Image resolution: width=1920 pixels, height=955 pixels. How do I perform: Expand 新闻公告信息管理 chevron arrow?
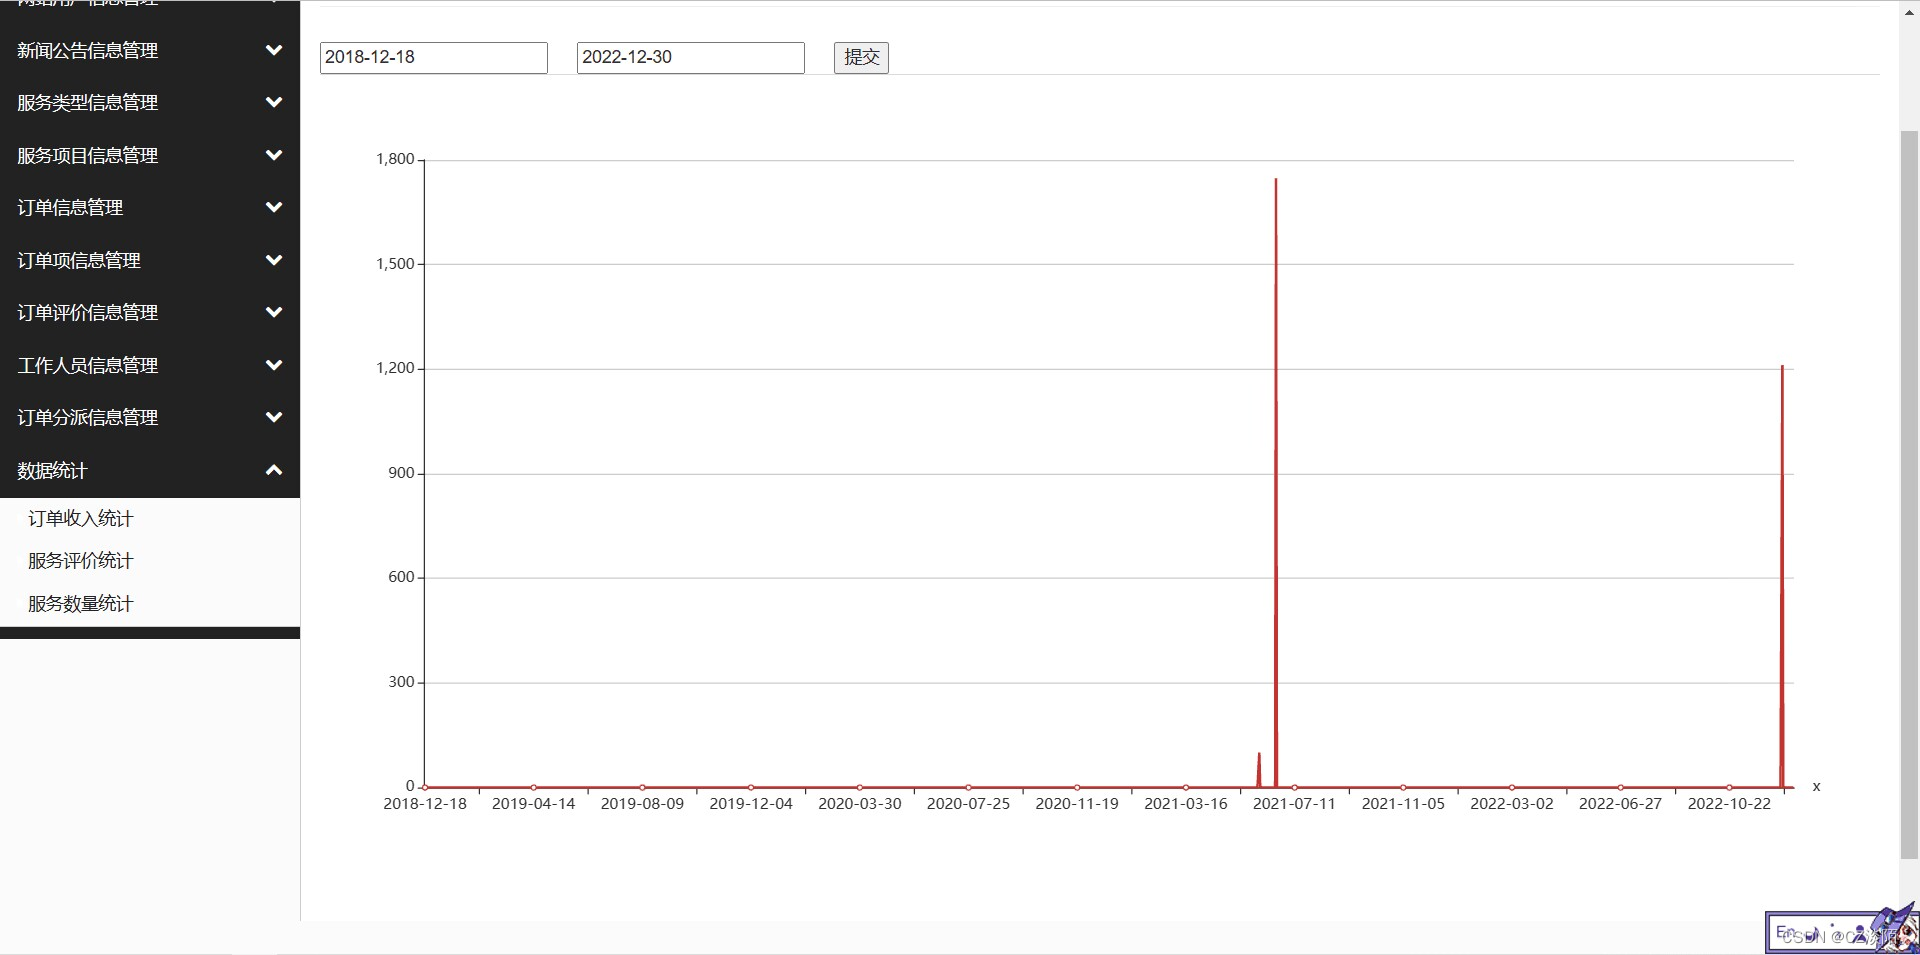[x=273, y=50]
